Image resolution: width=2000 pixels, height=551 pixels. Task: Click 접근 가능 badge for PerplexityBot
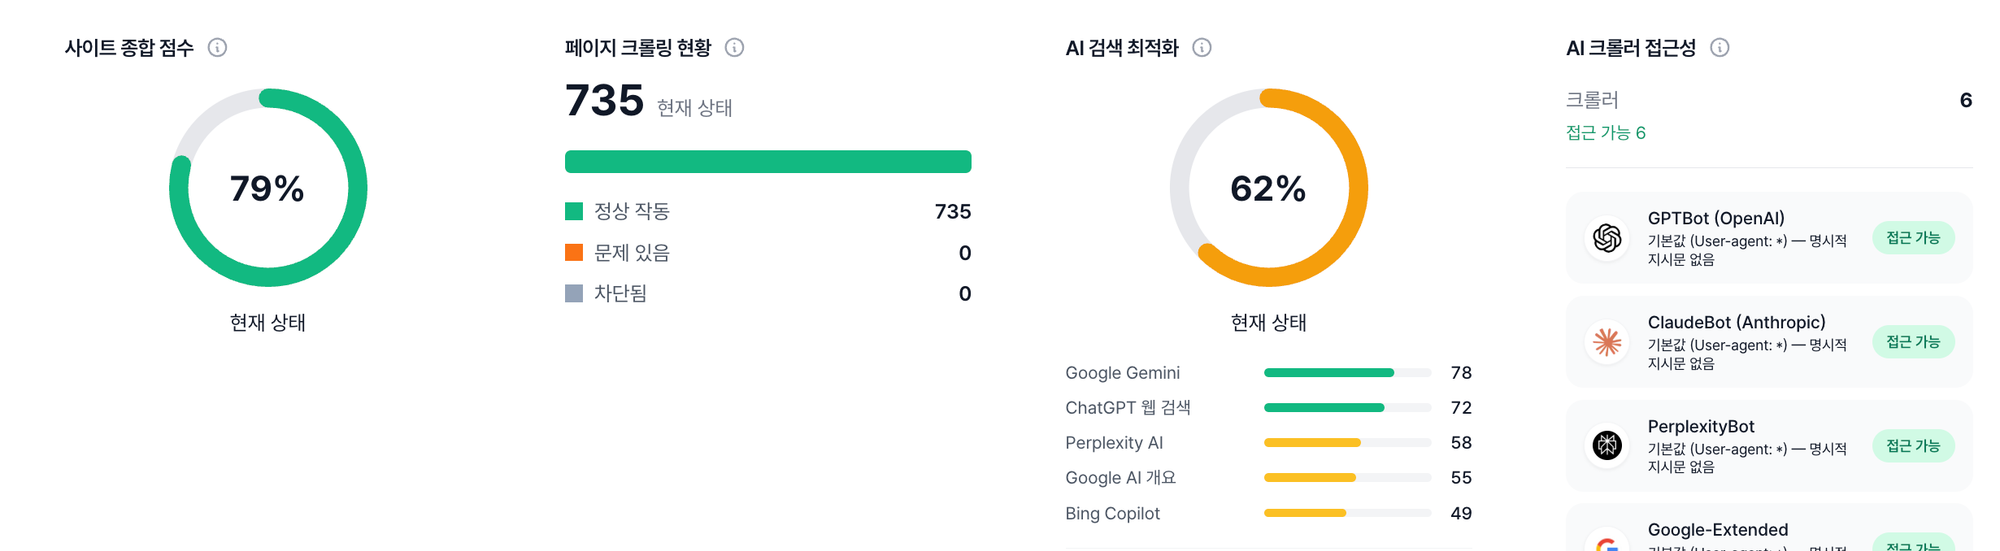tap(1912, 446)
